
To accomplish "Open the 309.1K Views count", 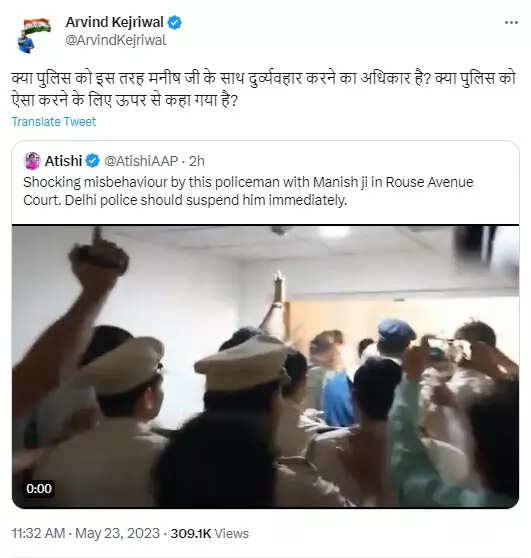I will click(209, 533).
